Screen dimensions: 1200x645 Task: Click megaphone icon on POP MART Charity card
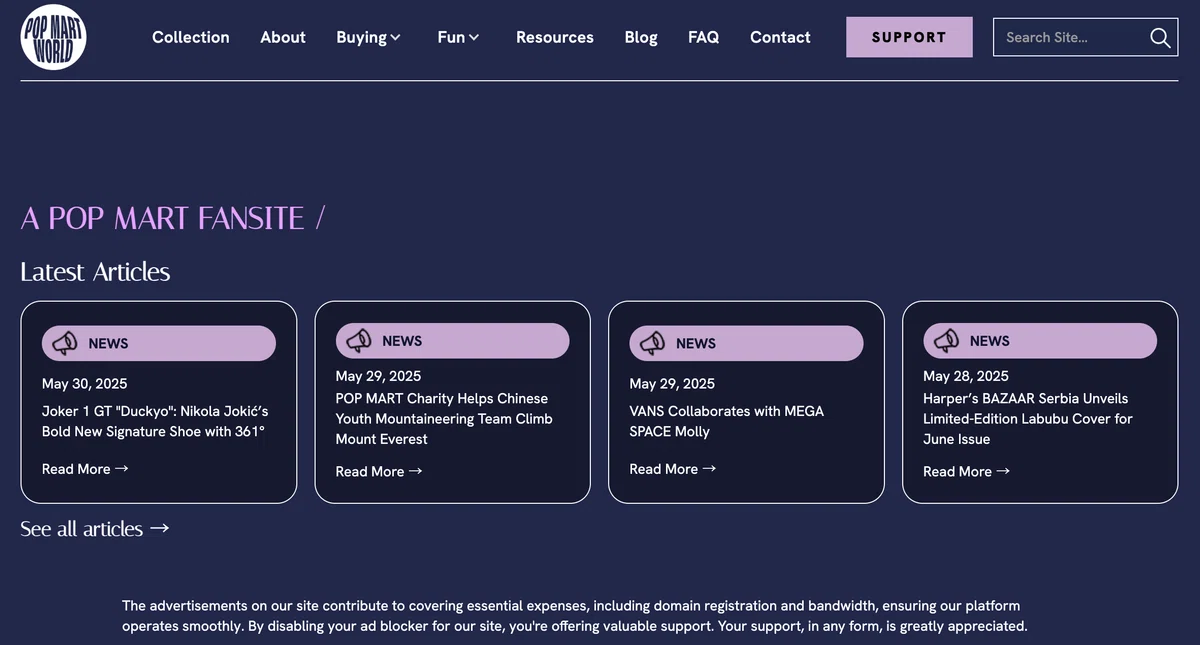[359, 341]
